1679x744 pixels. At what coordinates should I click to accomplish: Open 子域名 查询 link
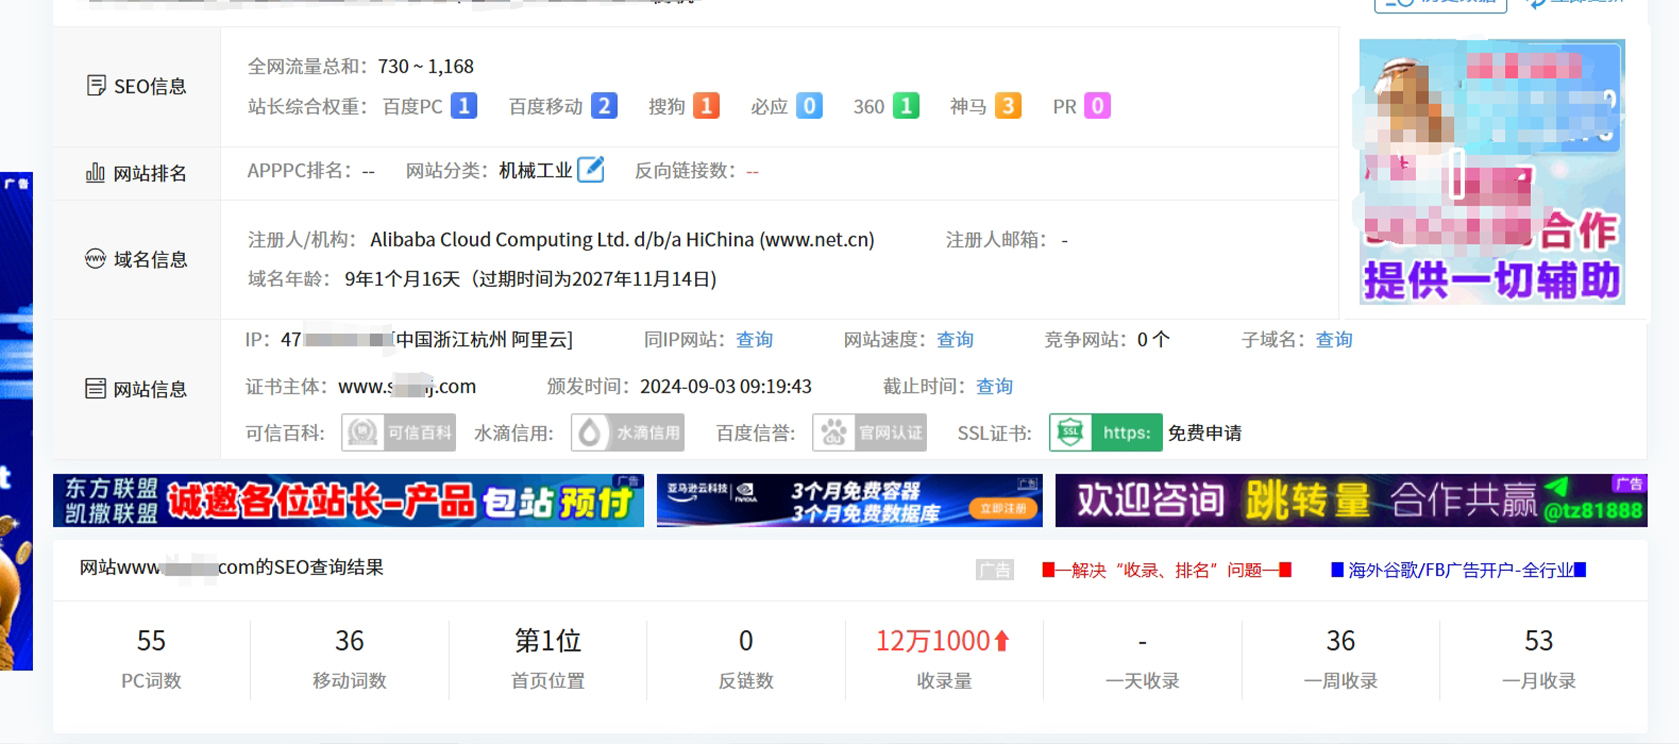pos(1334,340)
